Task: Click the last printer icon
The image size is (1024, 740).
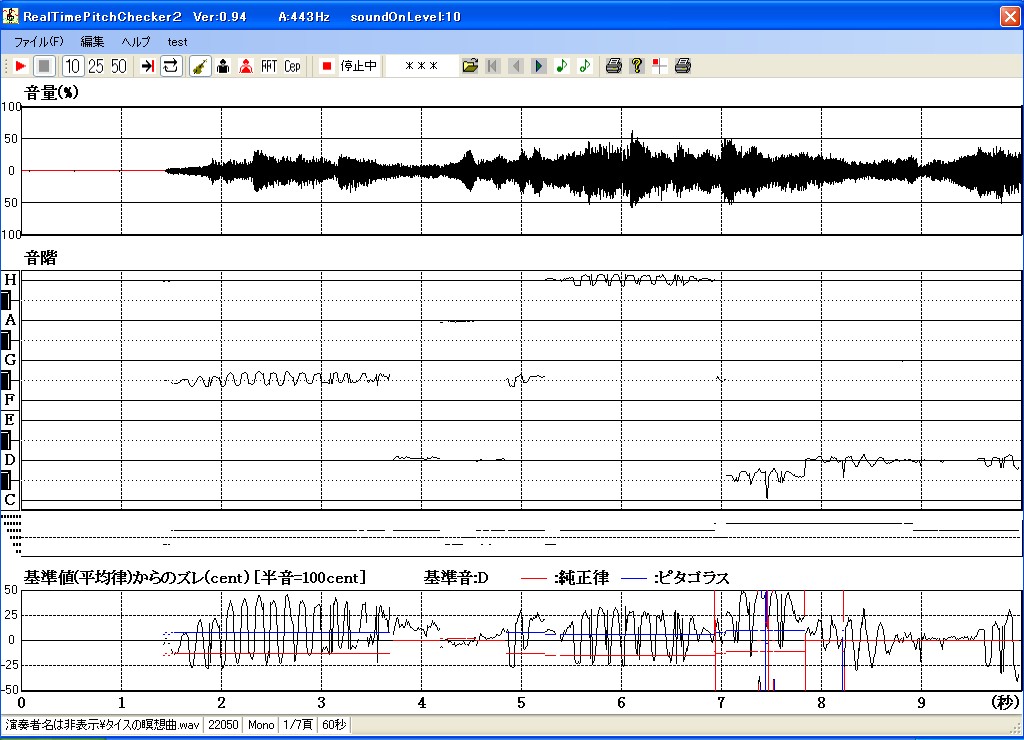Action: point(682,66)
